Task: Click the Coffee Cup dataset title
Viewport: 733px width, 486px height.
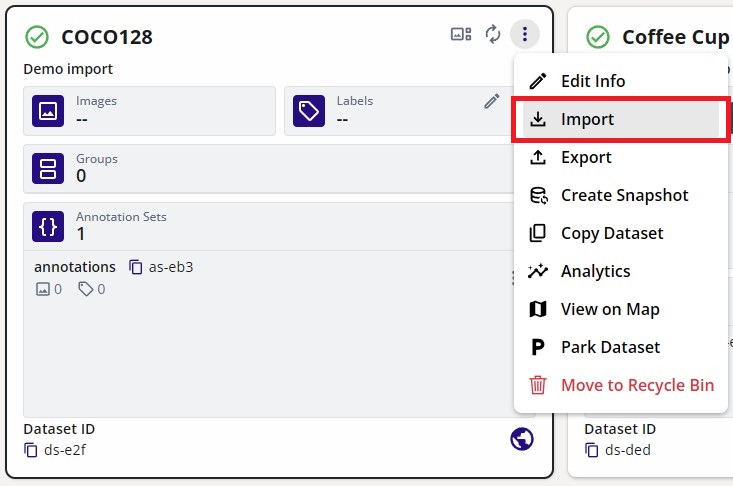Action: click(676, 37)
